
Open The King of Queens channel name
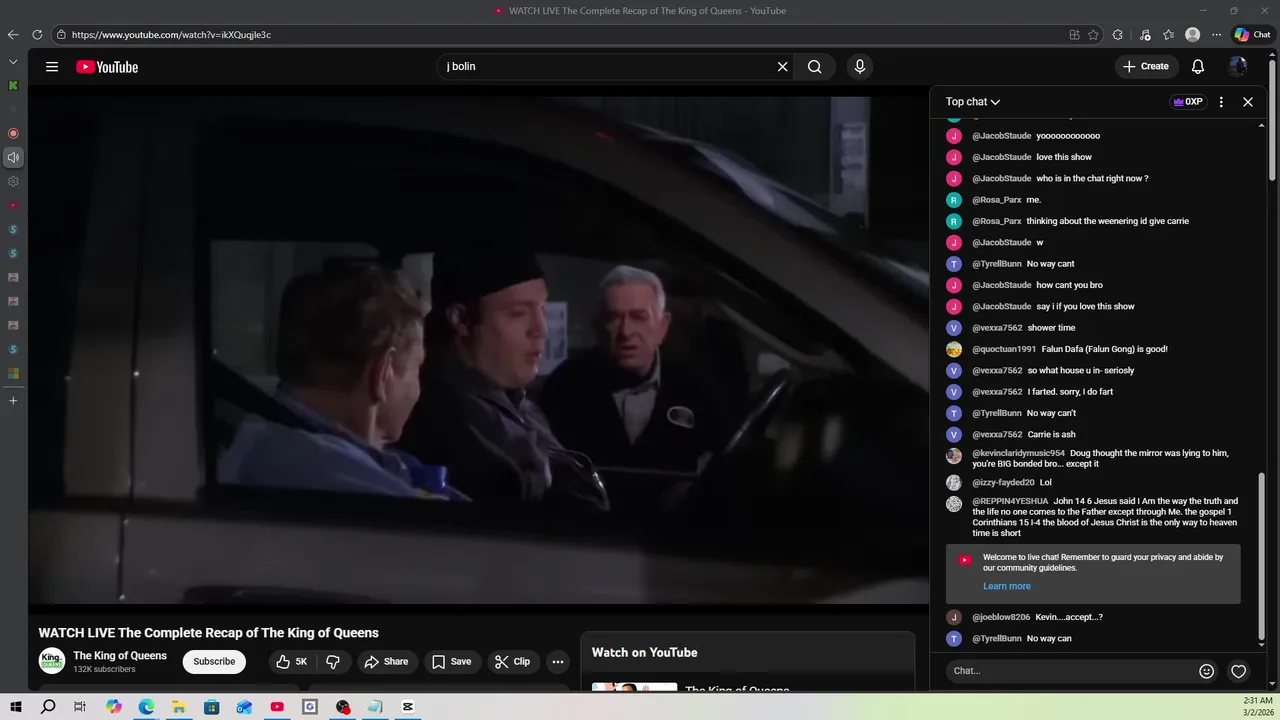[x=120, y=656]
